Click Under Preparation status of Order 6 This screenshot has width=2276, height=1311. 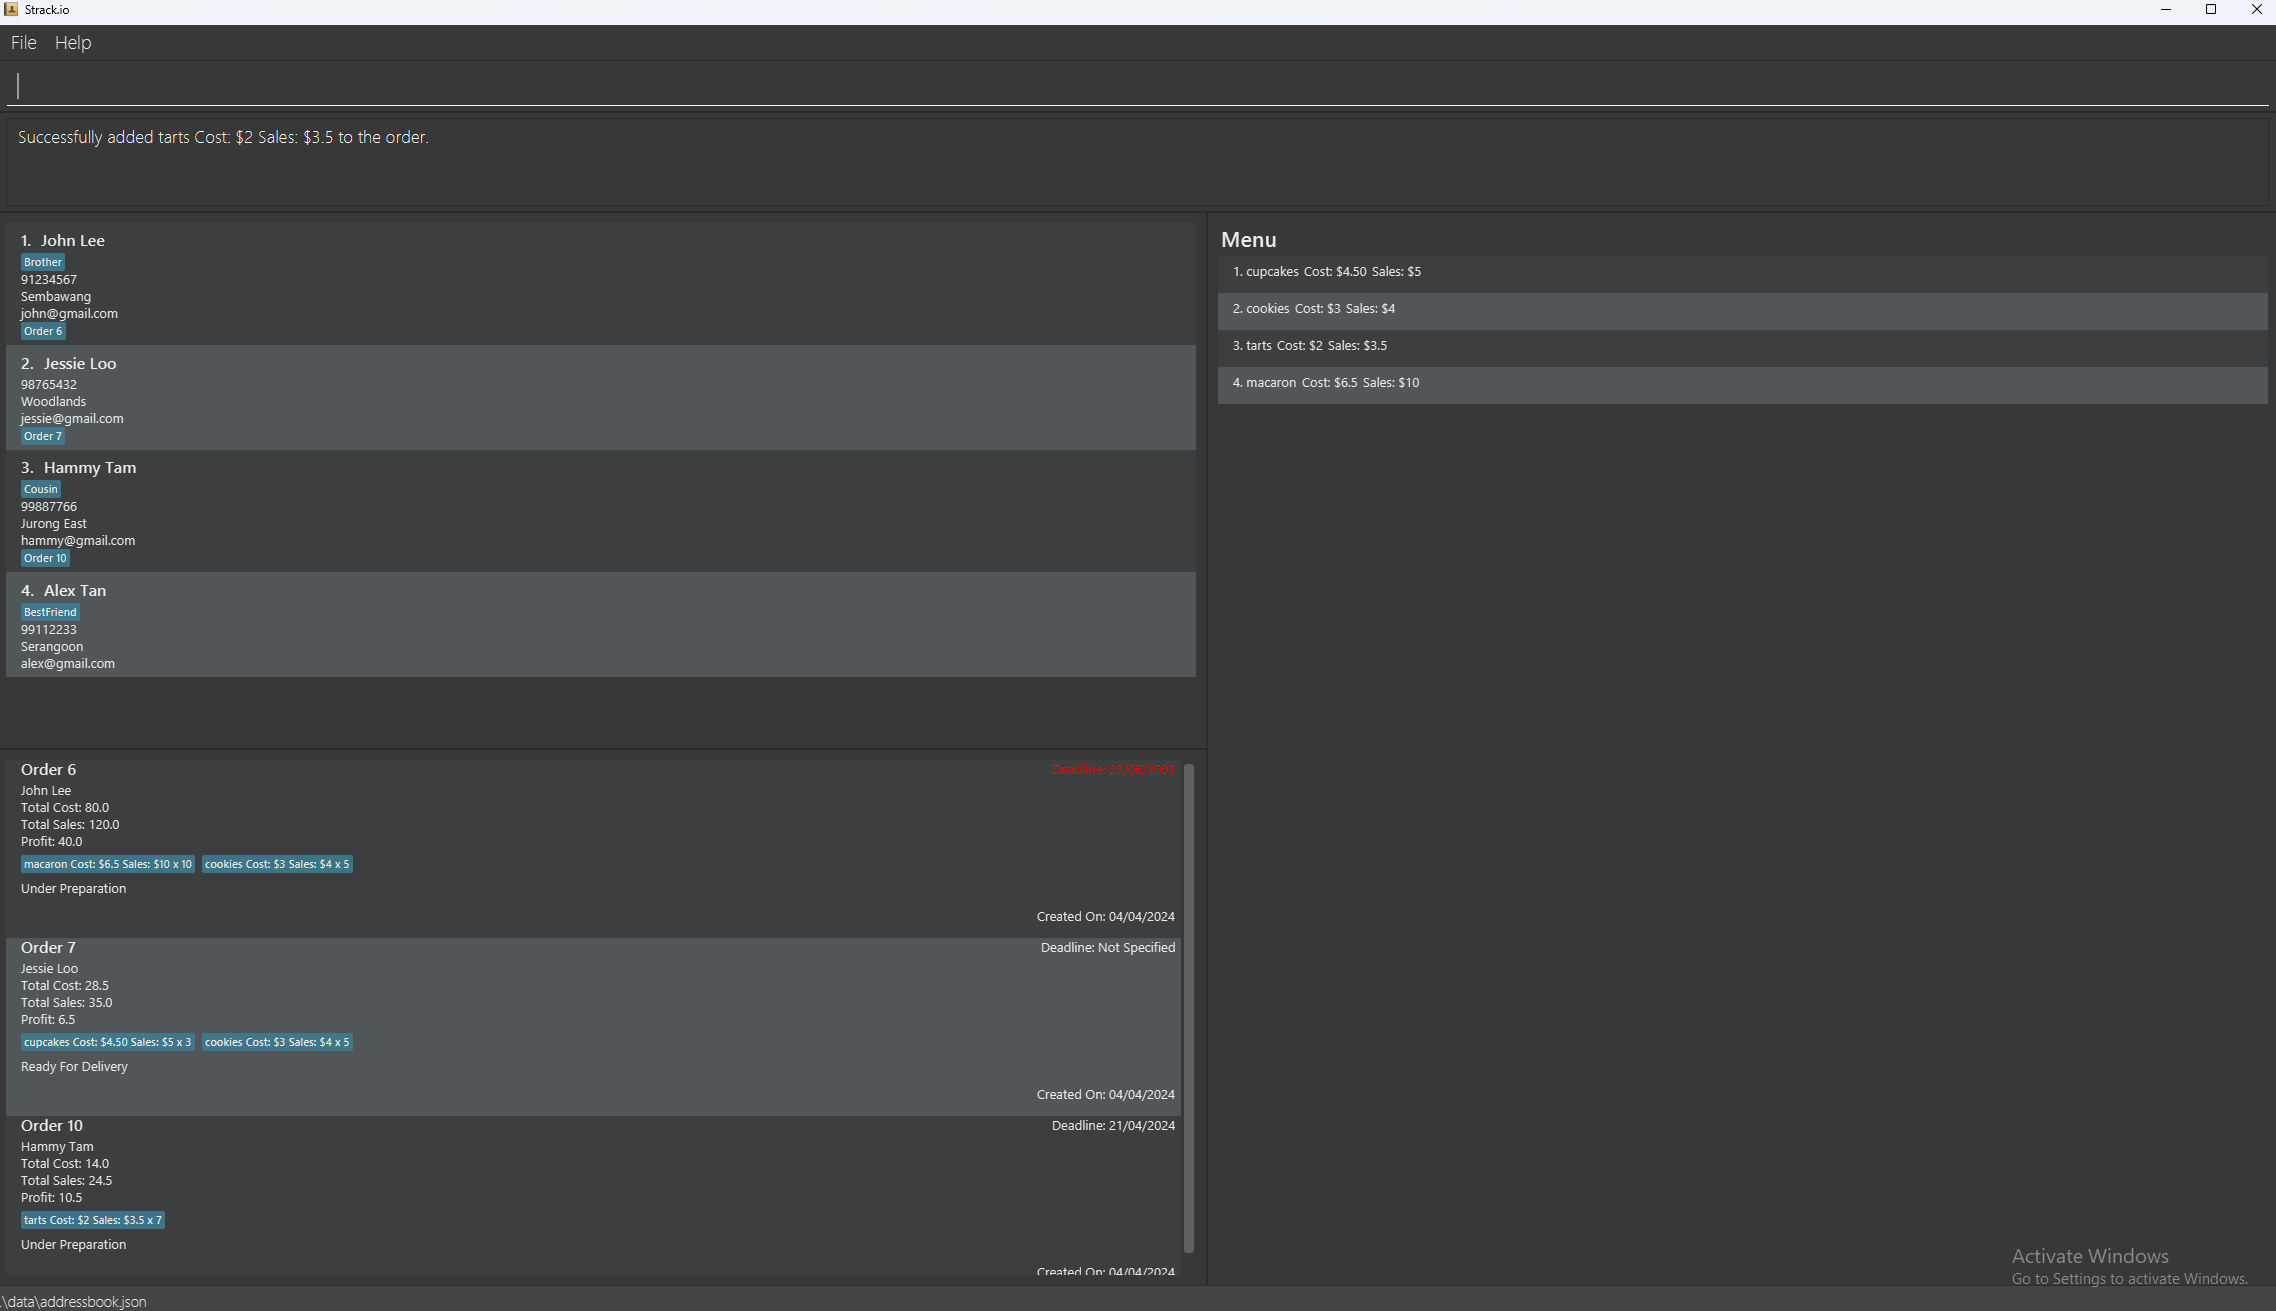click(74, 889)
